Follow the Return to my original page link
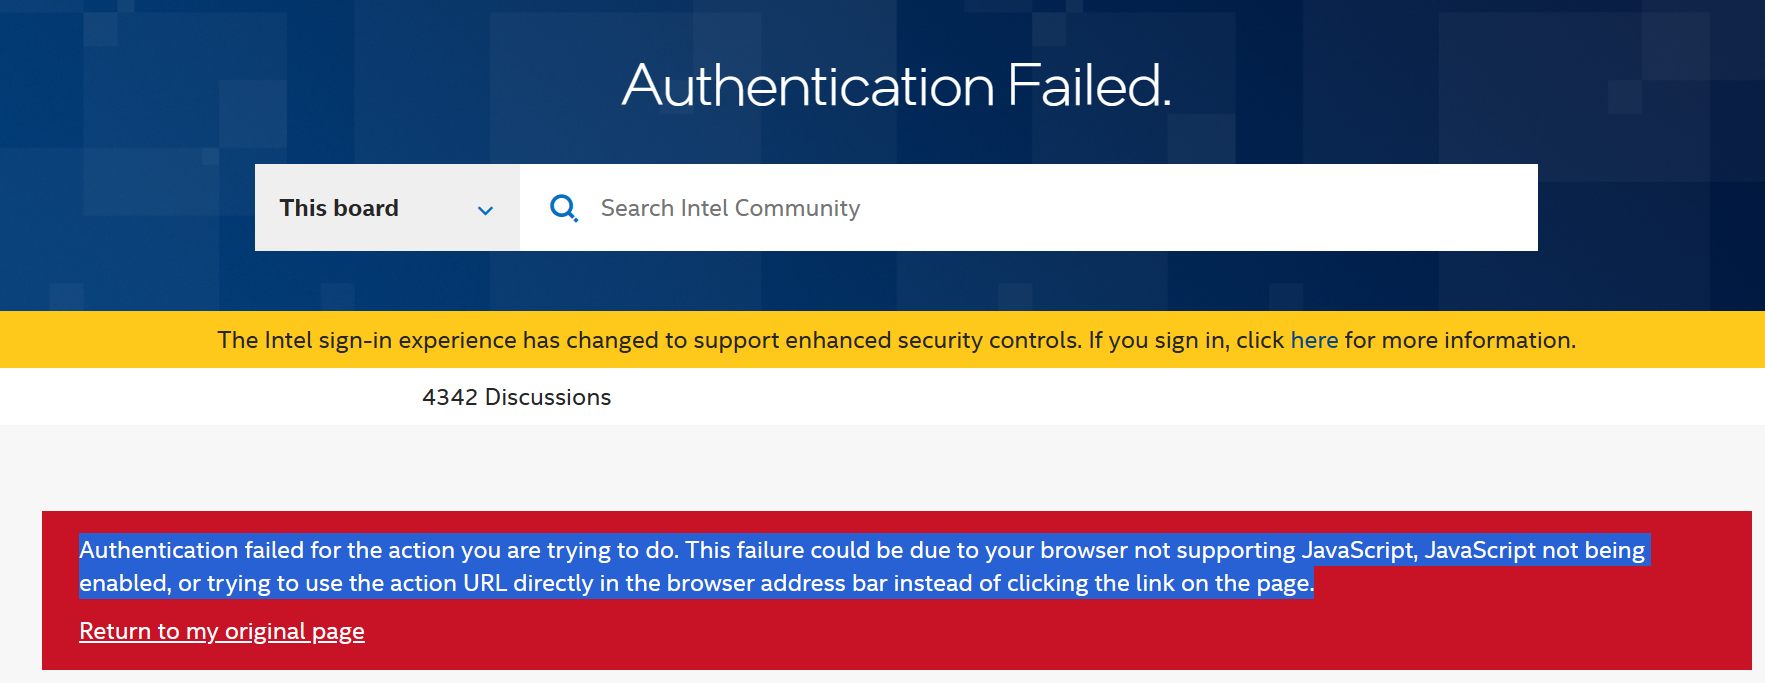 pyautogui.click(x=221, y=631)
